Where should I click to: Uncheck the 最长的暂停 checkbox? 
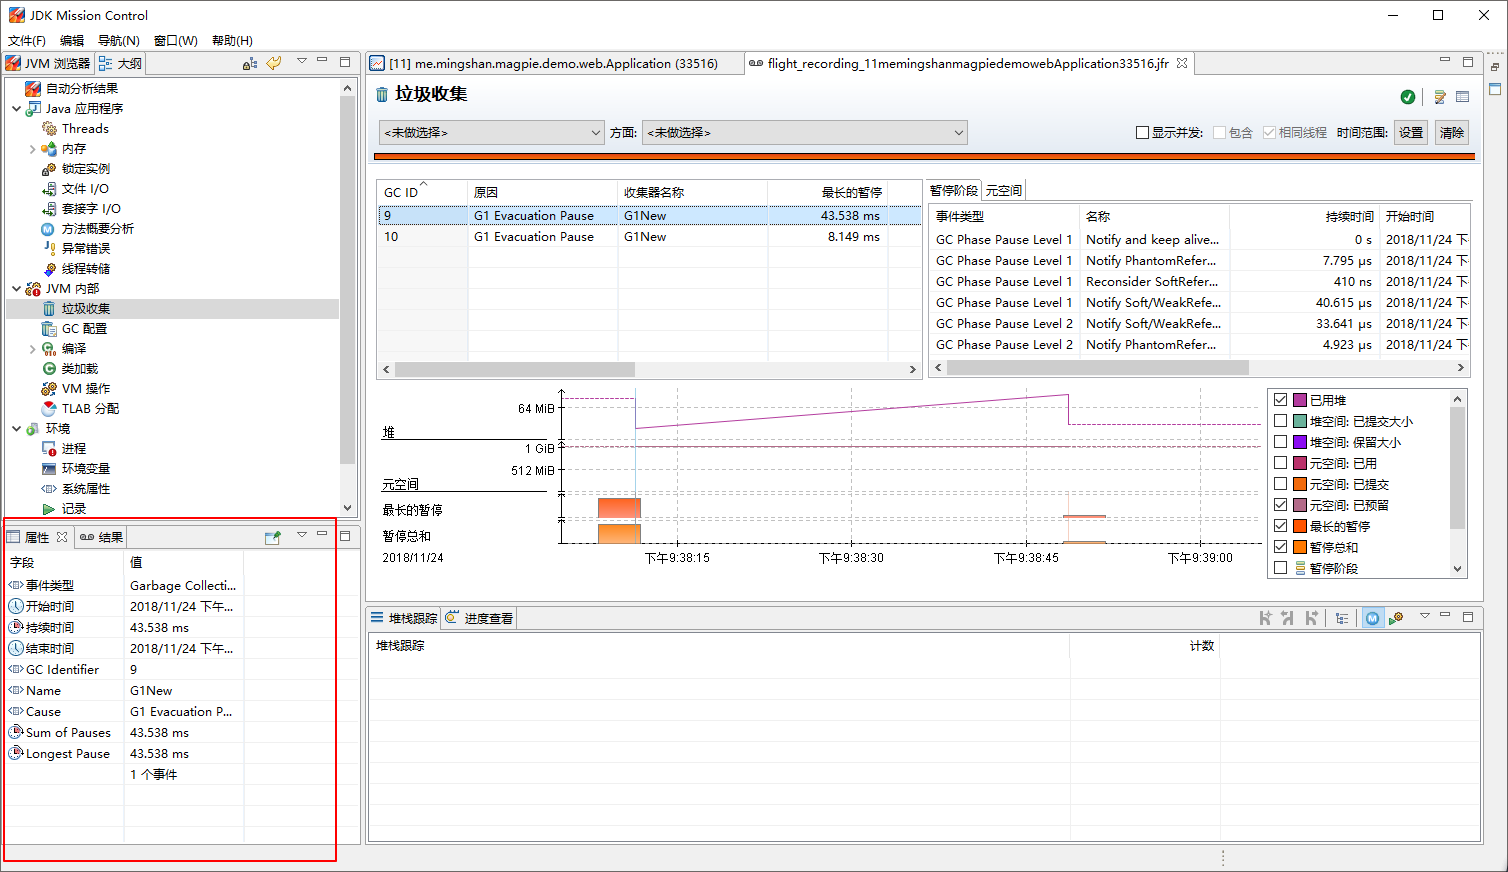pos(1280,525)
